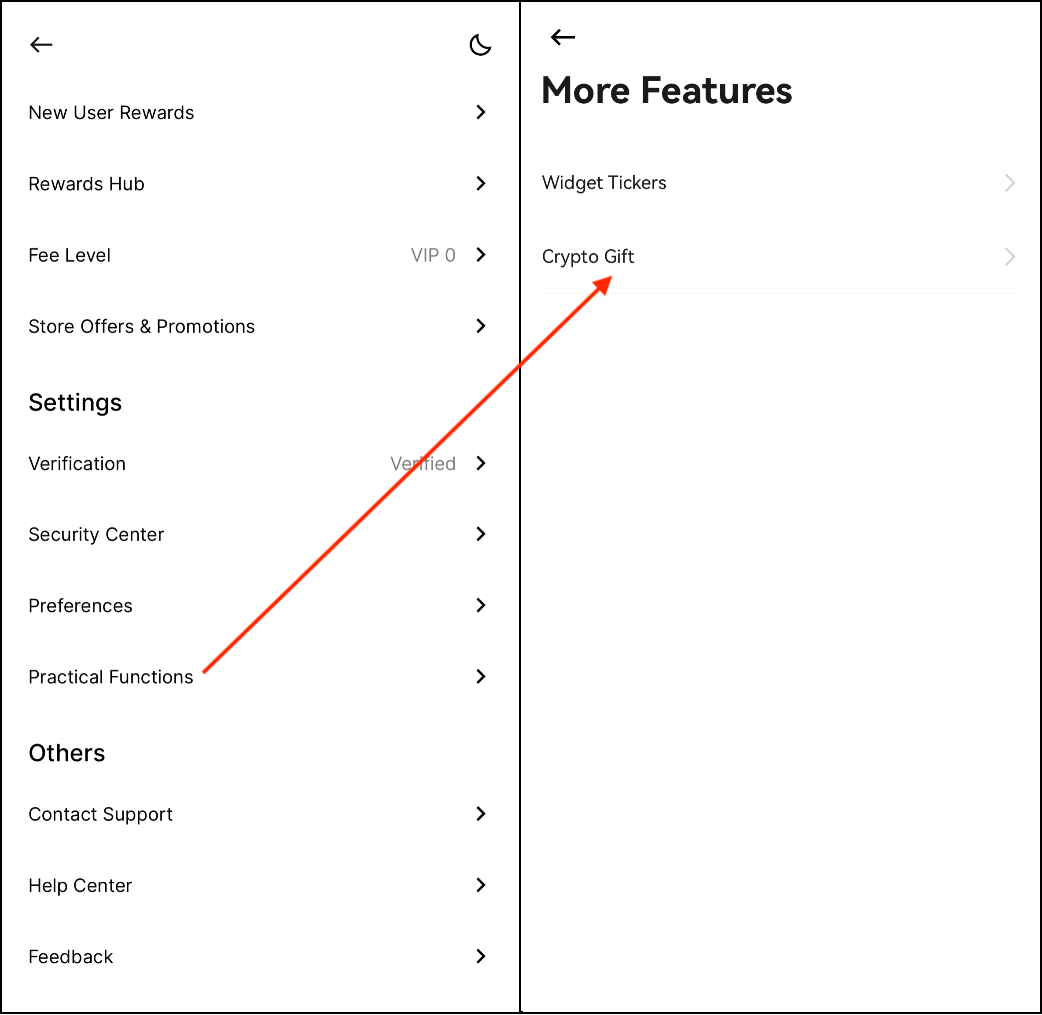Toggle dark mode with the moon icon

tap(480, 45)
